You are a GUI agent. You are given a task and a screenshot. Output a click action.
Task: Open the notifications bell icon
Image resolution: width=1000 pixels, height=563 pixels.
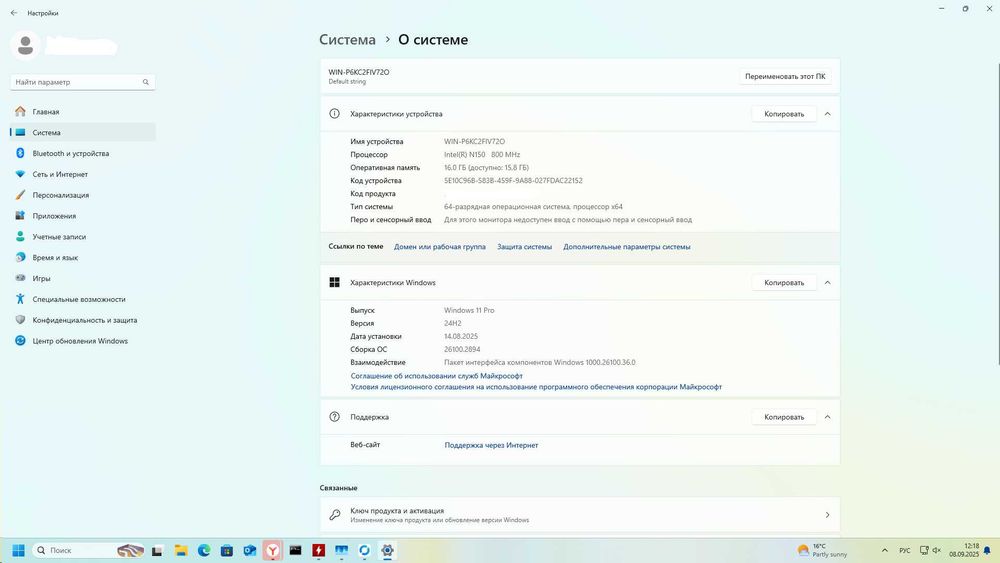pos(987,550)
